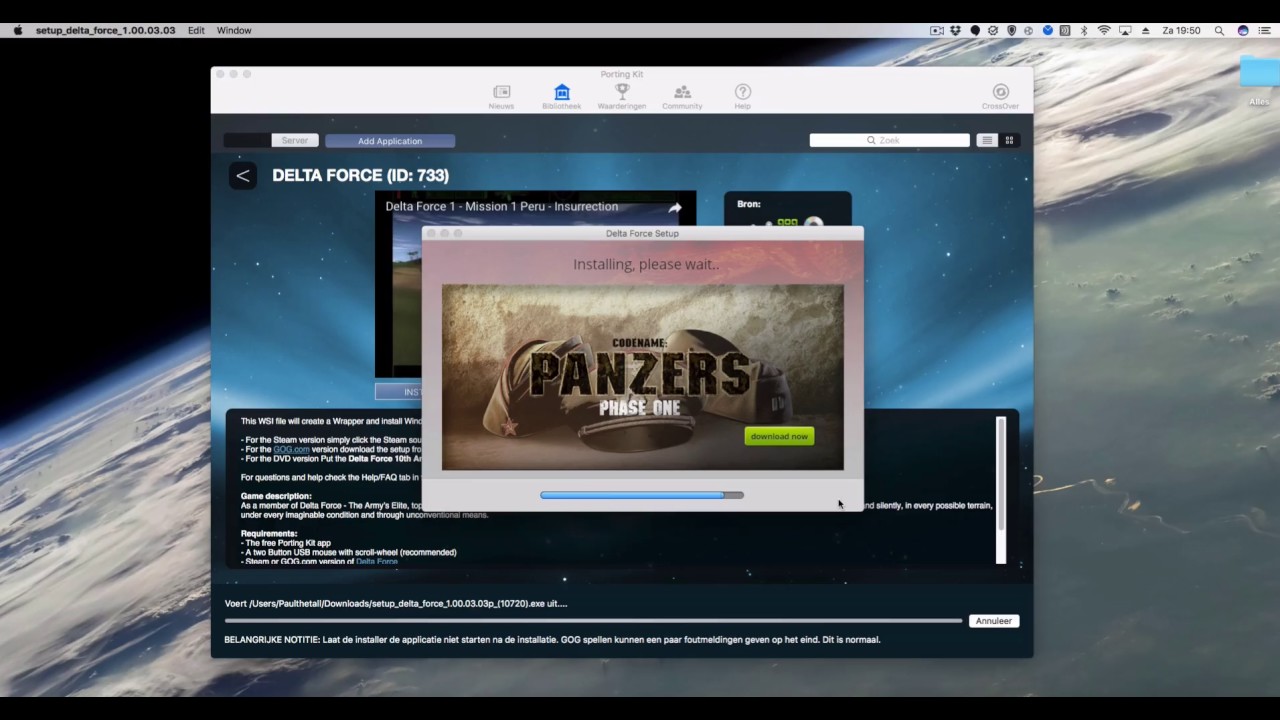
Task: Open Spotlight search
Action: (1219, 31)
